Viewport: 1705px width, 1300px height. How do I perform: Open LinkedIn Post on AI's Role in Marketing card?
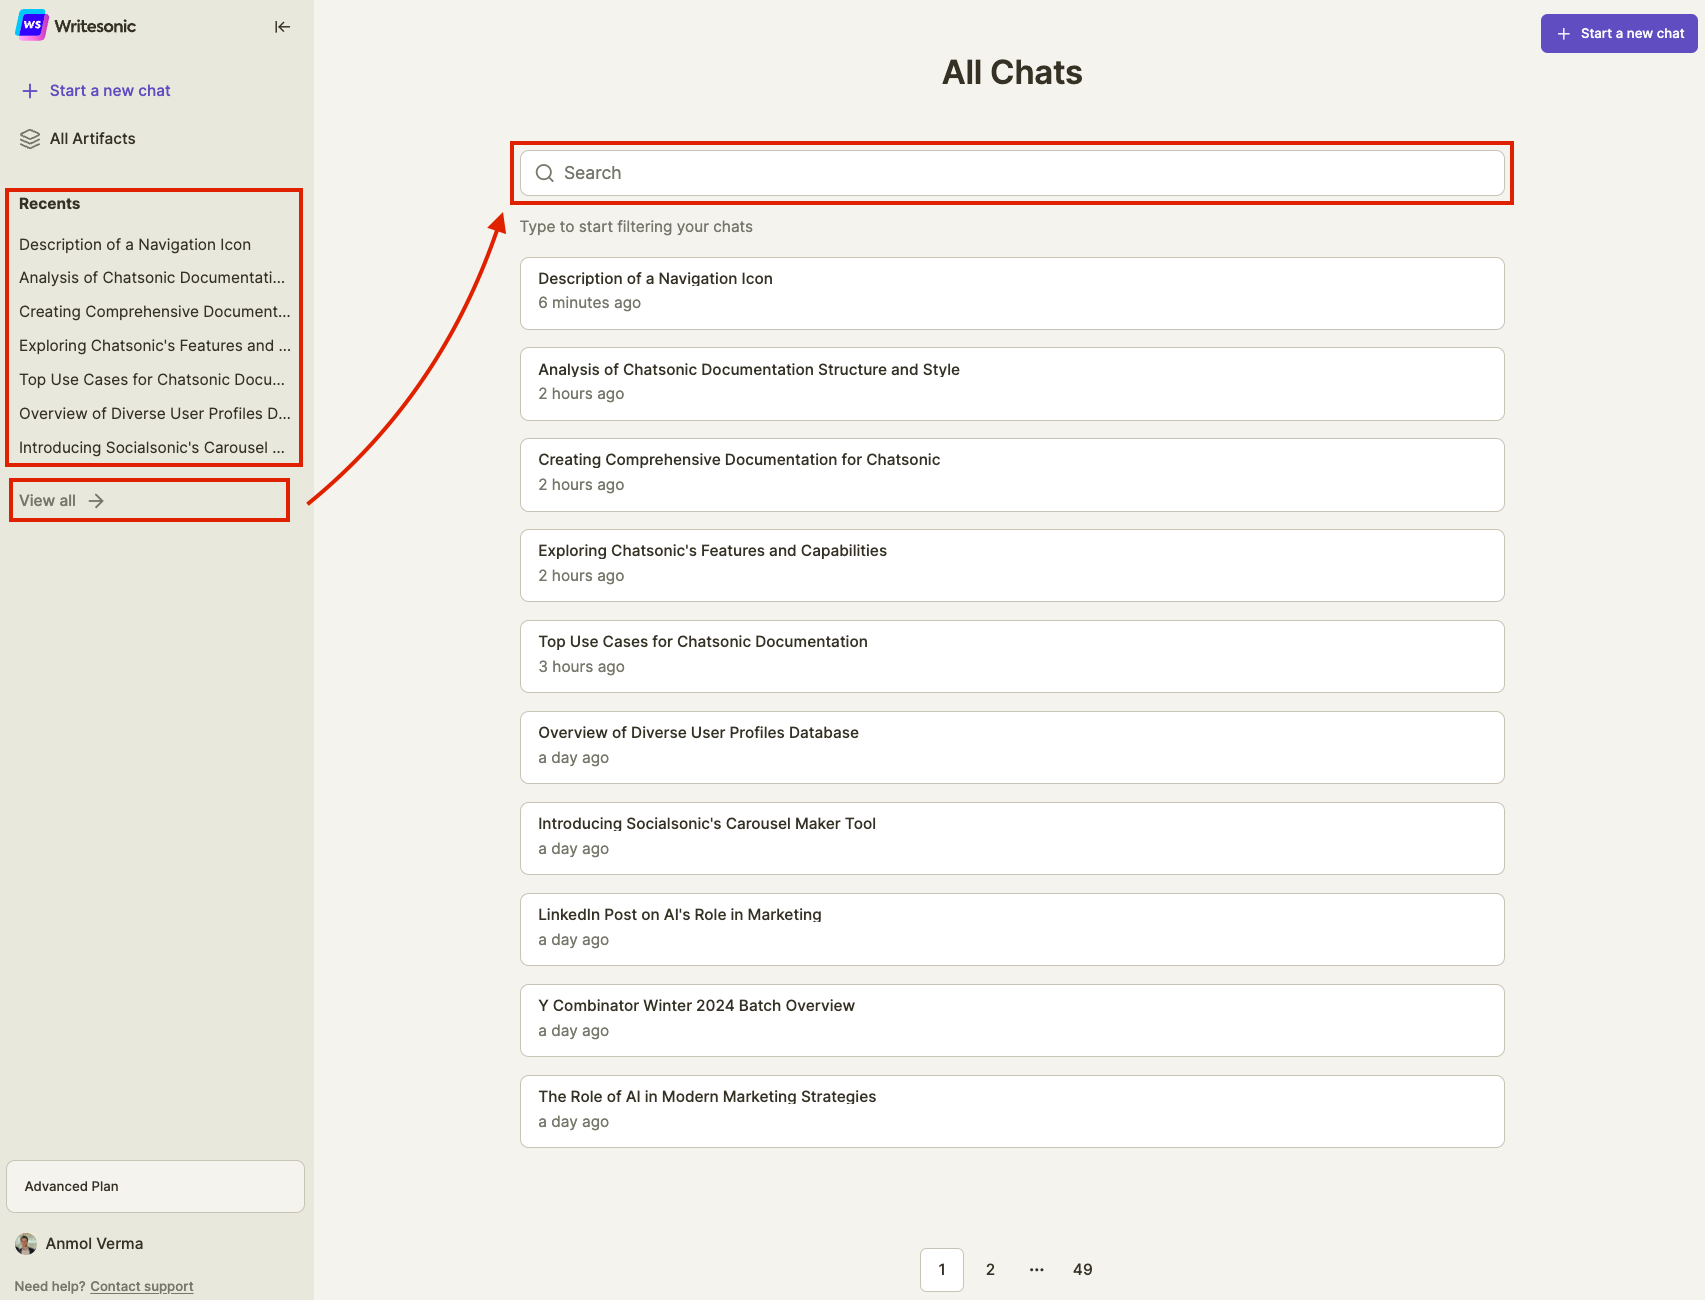click(x=1012, y=930)
